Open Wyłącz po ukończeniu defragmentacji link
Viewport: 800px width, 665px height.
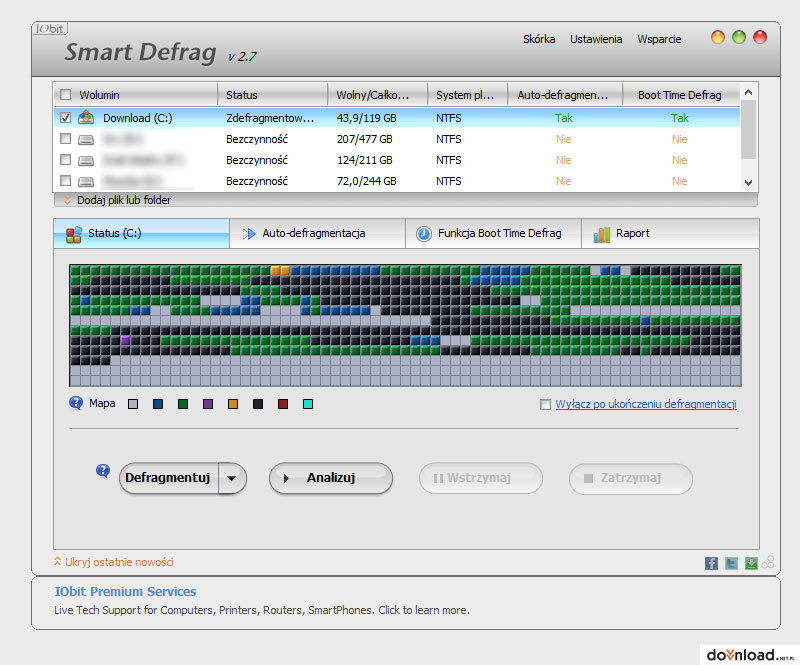click(x=646, y=404)
